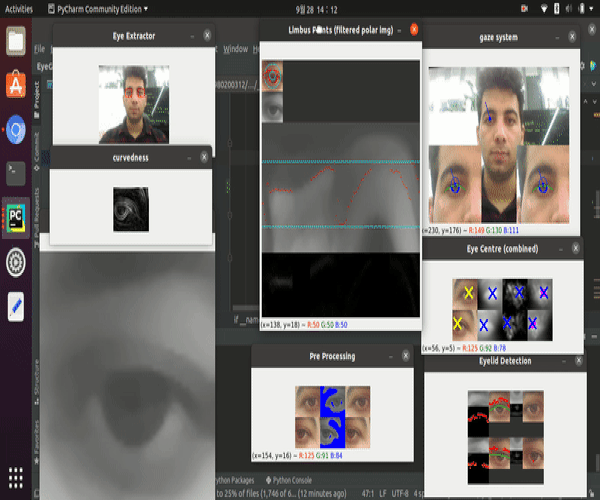Open the Structure side tab
600x500 pixels.
click(x=37, y=382)
